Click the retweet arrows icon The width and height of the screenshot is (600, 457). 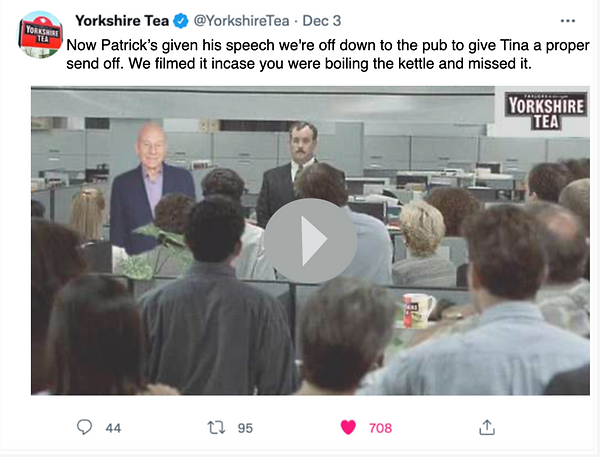click(216, 428)
